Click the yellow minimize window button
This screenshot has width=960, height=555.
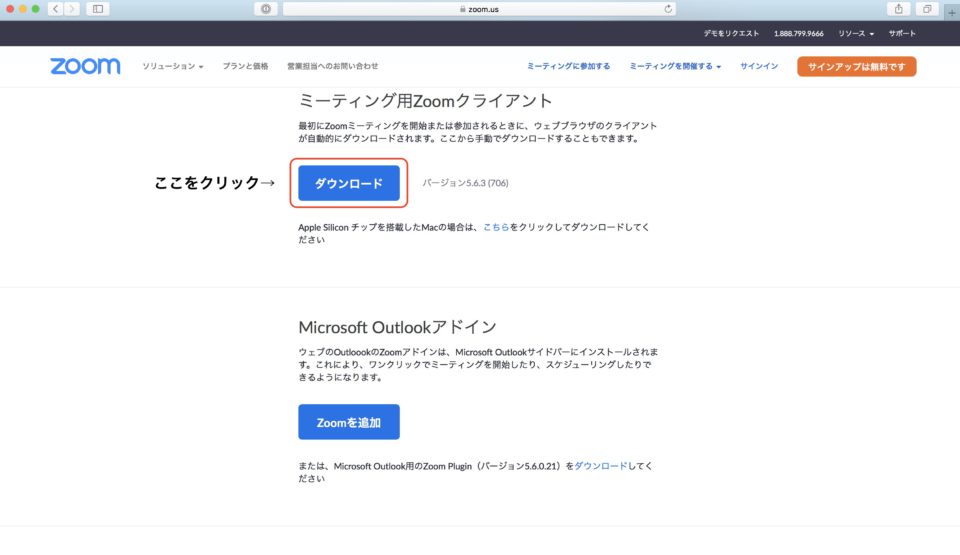[23, 9]
